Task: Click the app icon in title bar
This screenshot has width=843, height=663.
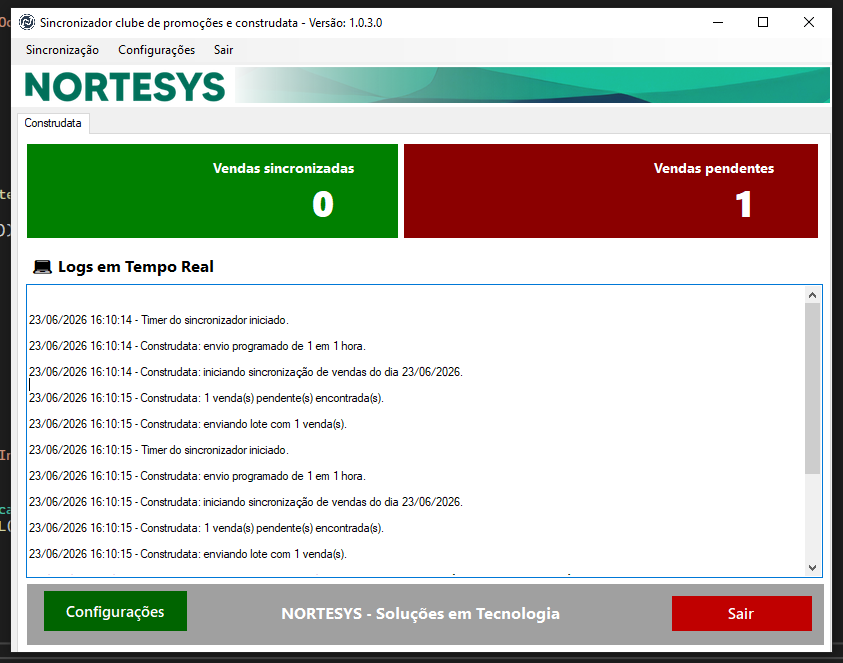Action: click(26, 23)
